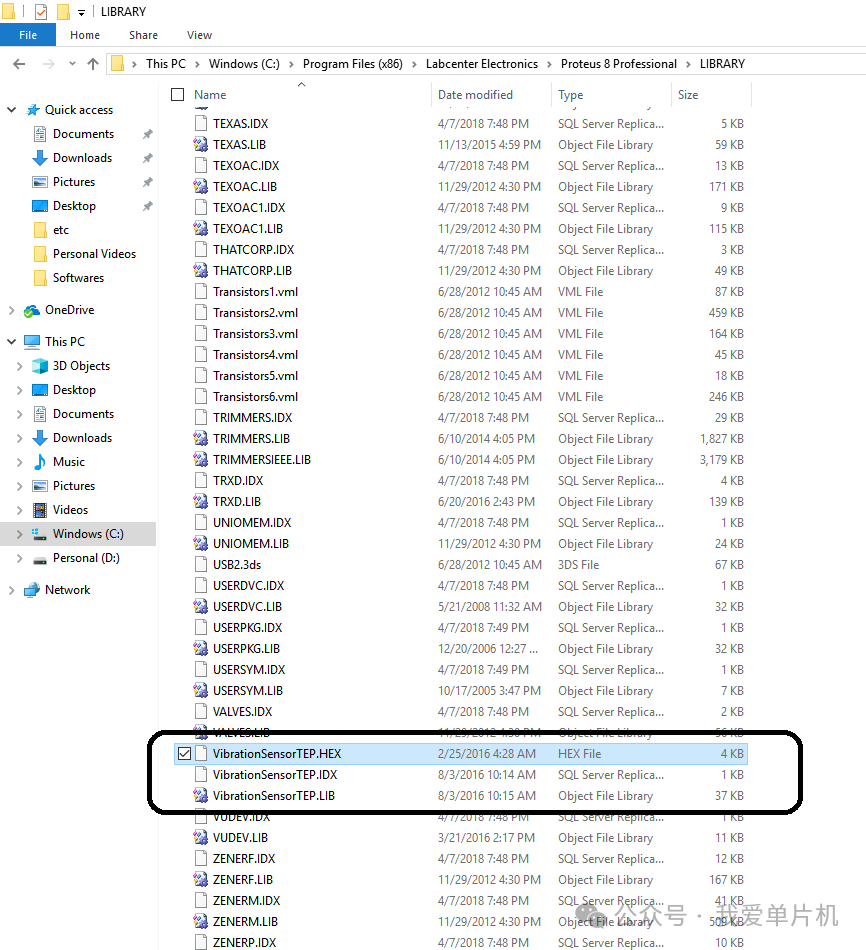Click the ZENERF.LIB file icon

(x=201, y=880)
